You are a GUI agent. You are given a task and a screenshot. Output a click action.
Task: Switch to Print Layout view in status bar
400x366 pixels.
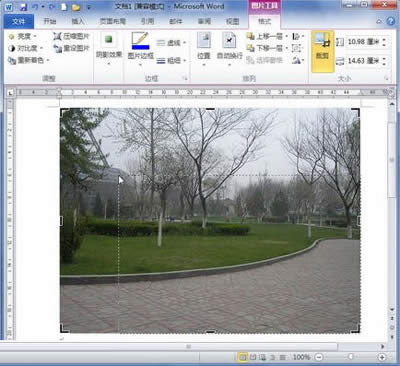pyautogui.click(x=242, y=357)
